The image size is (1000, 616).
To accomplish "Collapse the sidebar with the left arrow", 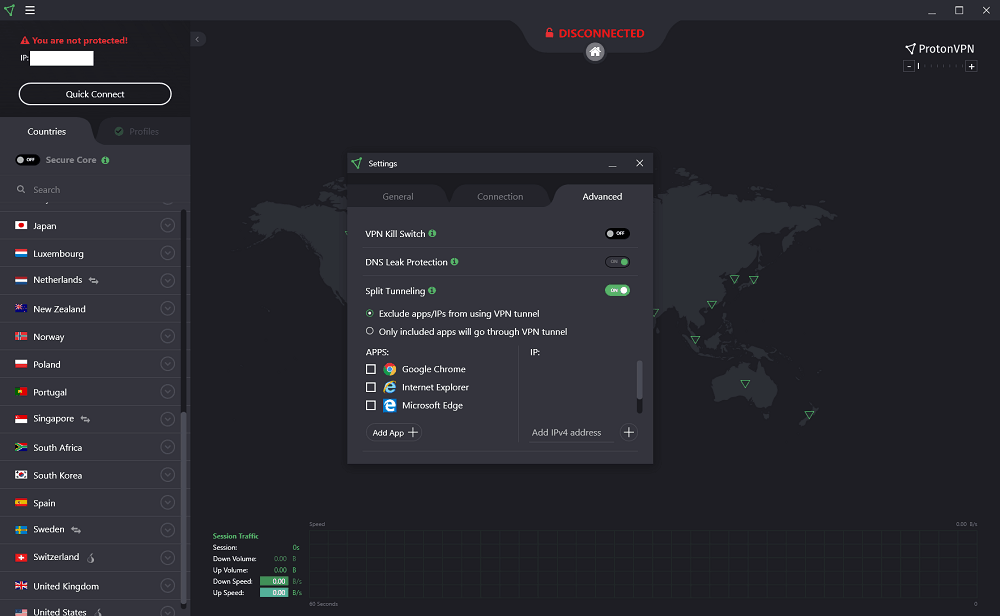I will (198, 40).
